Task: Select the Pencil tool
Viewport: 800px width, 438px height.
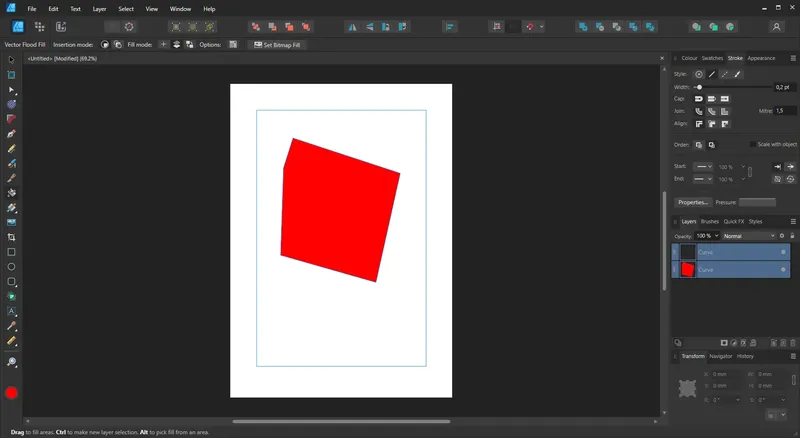Action: pos(11,149)
